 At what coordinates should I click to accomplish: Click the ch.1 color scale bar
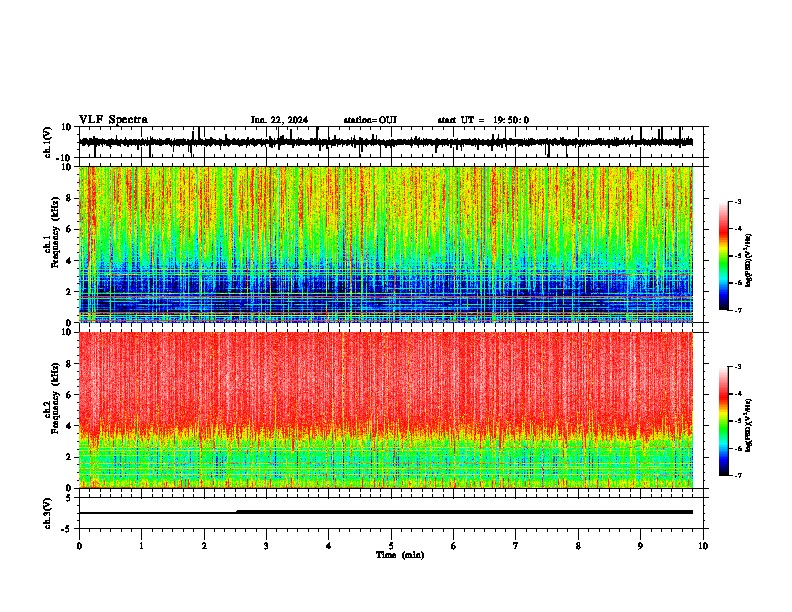(723, 256)
